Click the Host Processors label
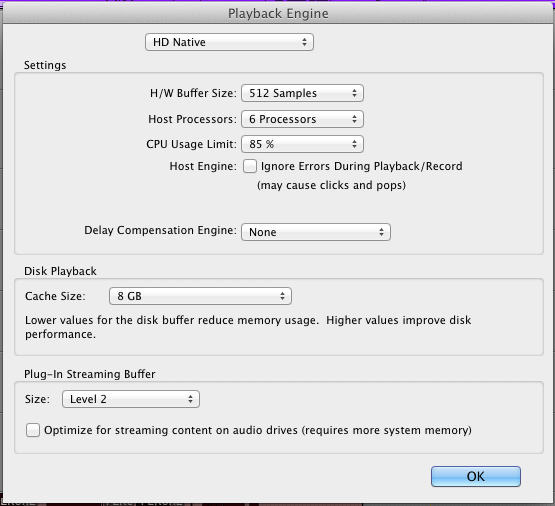Screen dimensions: 555x506 192,119
